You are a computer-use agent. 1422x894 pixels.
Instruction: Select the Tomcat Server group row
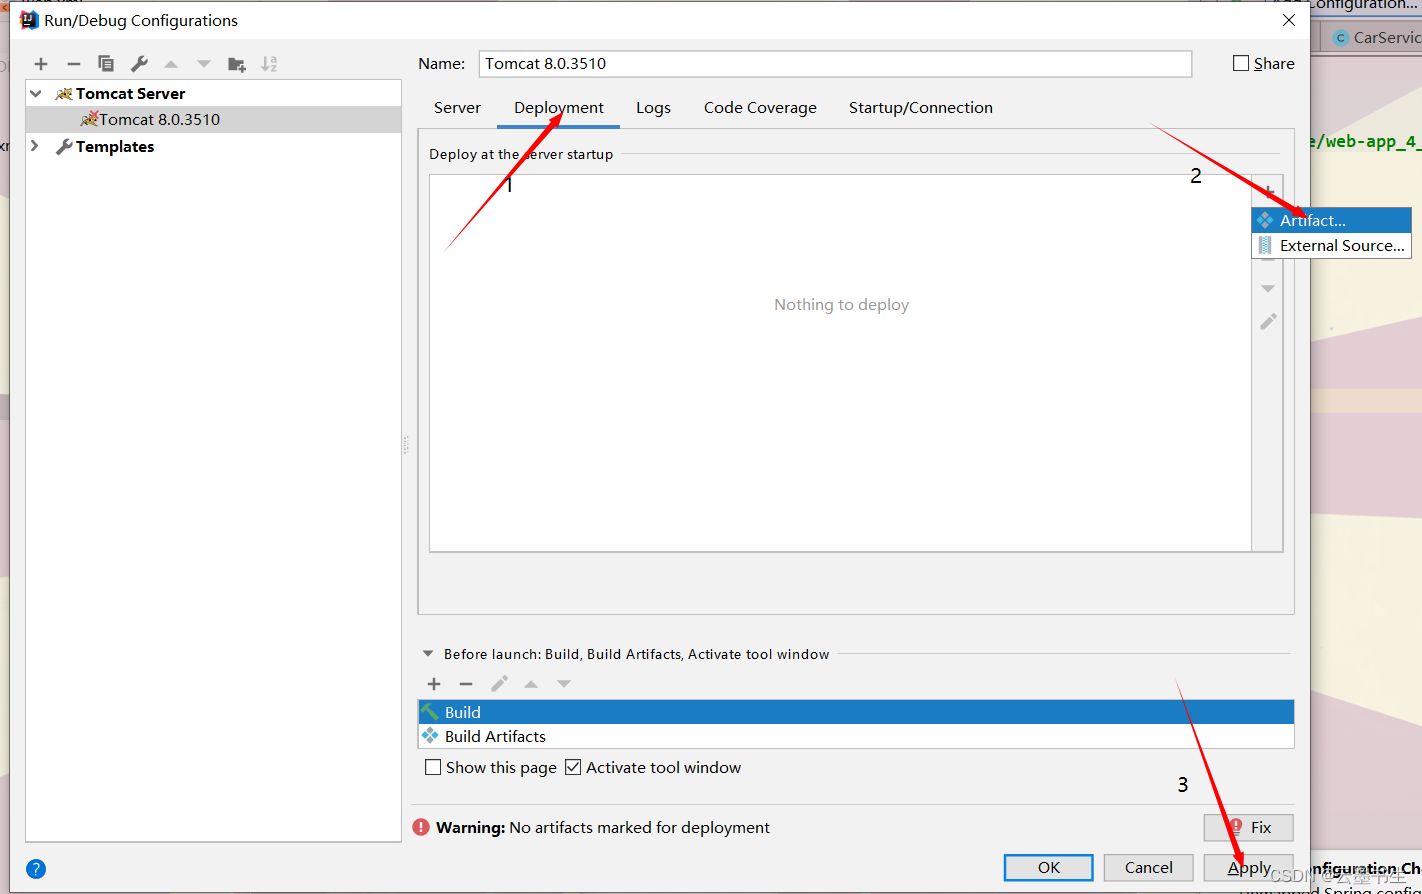click(213, 93)
